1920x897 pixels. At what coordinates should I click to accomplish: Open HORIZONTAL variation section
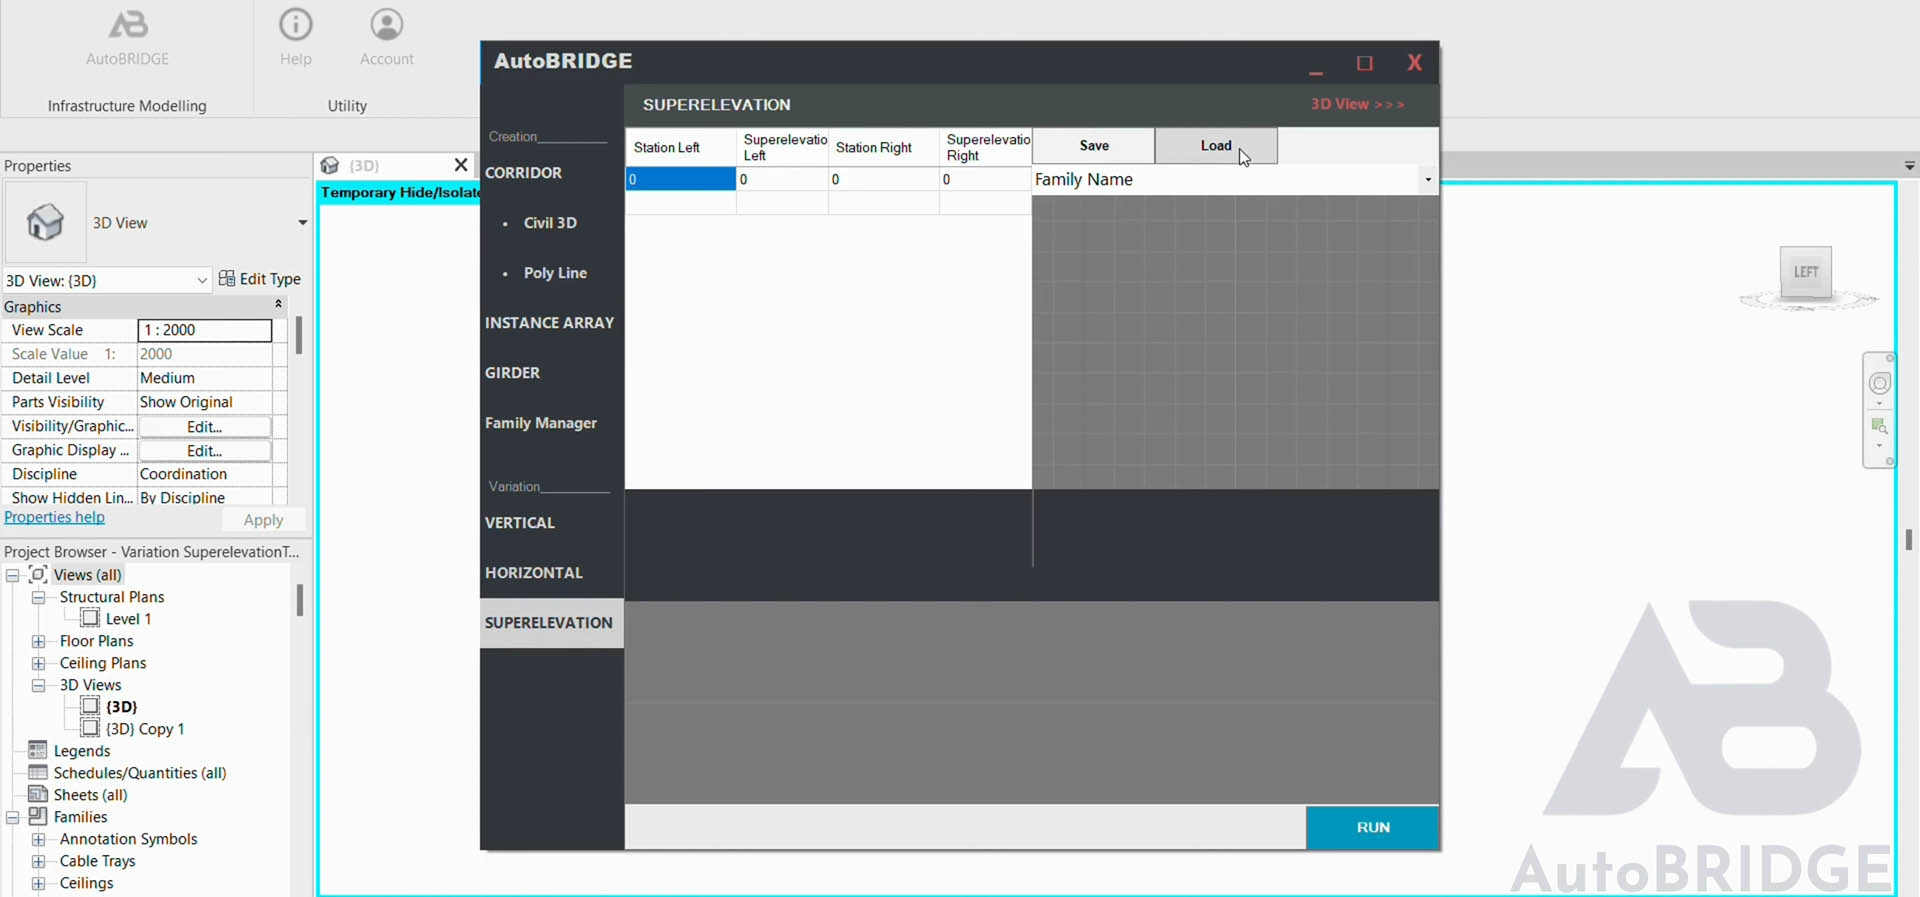pos(533,572)
